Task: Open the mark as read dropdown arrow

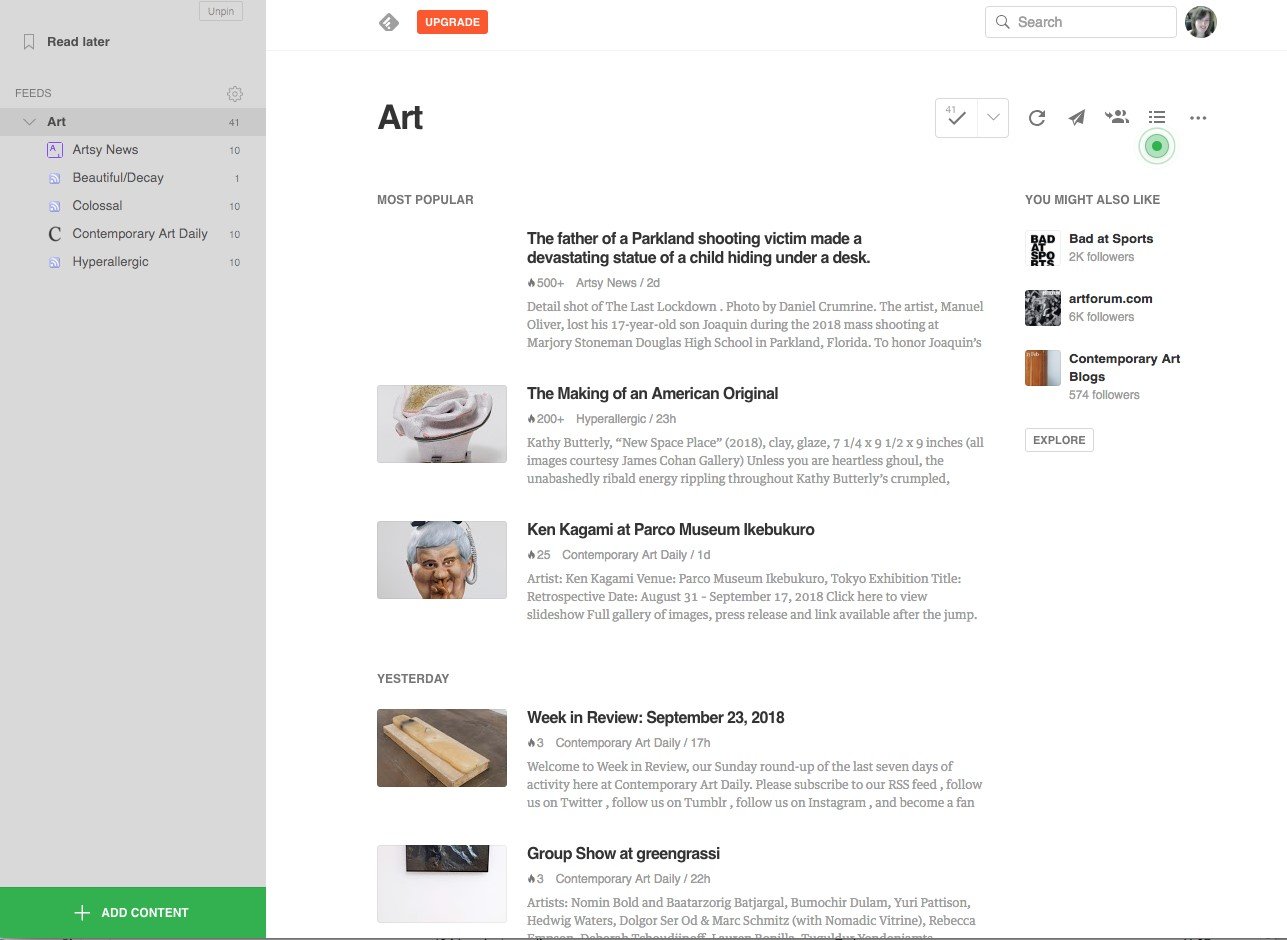Action: click(993, 118)
